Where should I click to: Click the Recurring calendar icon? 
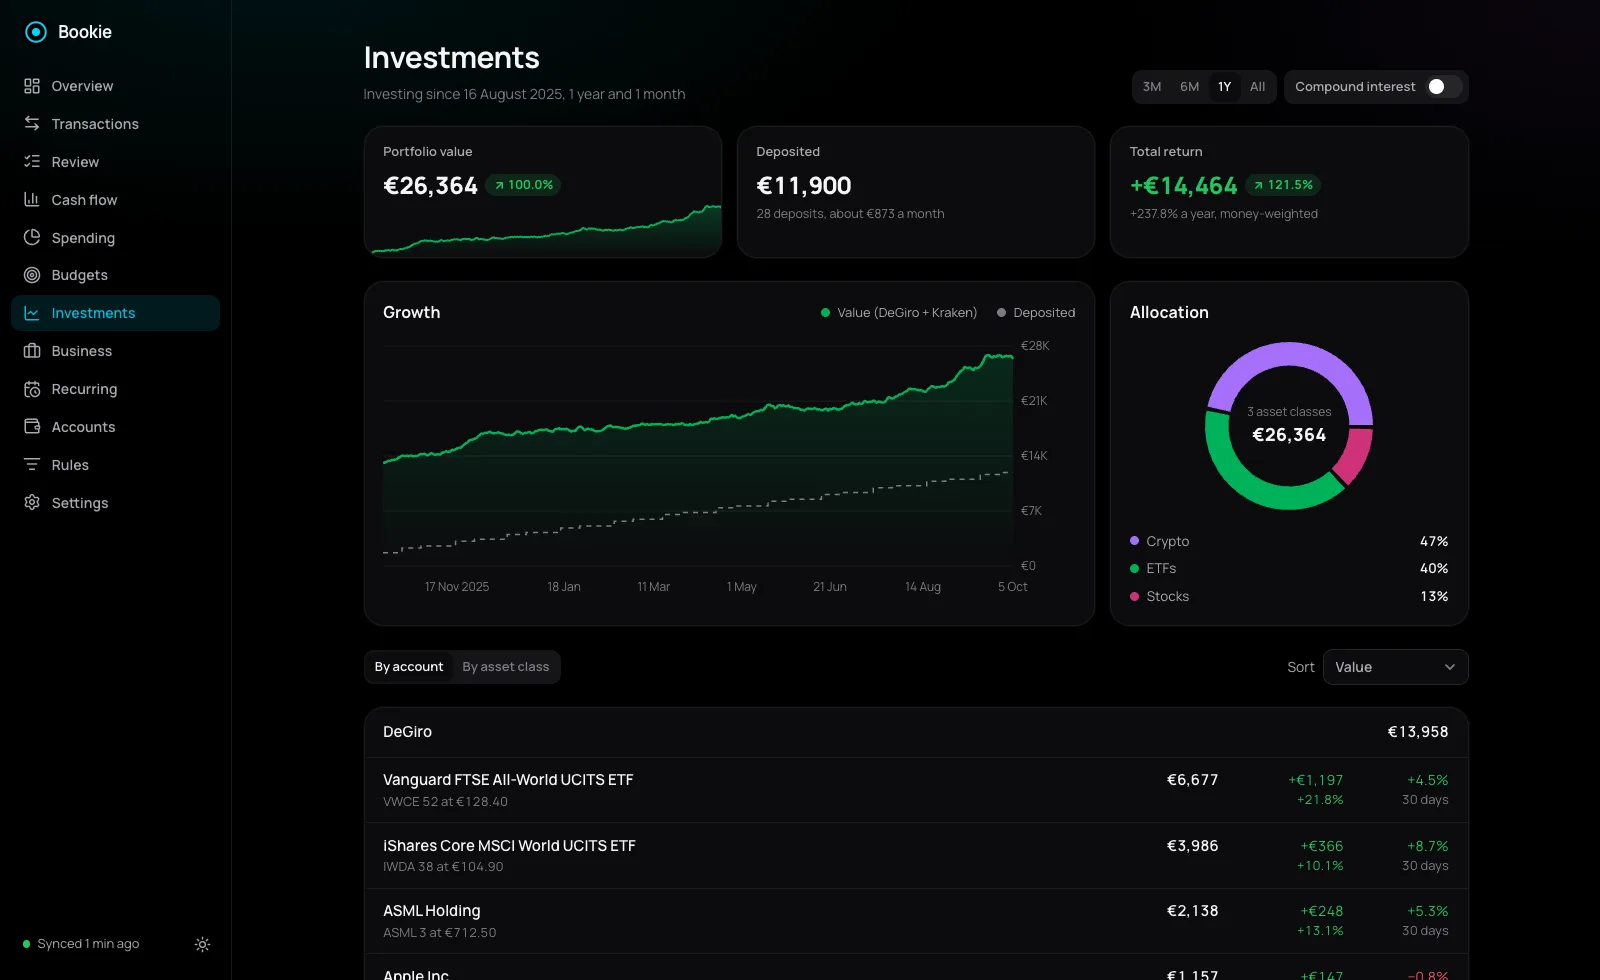coord(32,389)
